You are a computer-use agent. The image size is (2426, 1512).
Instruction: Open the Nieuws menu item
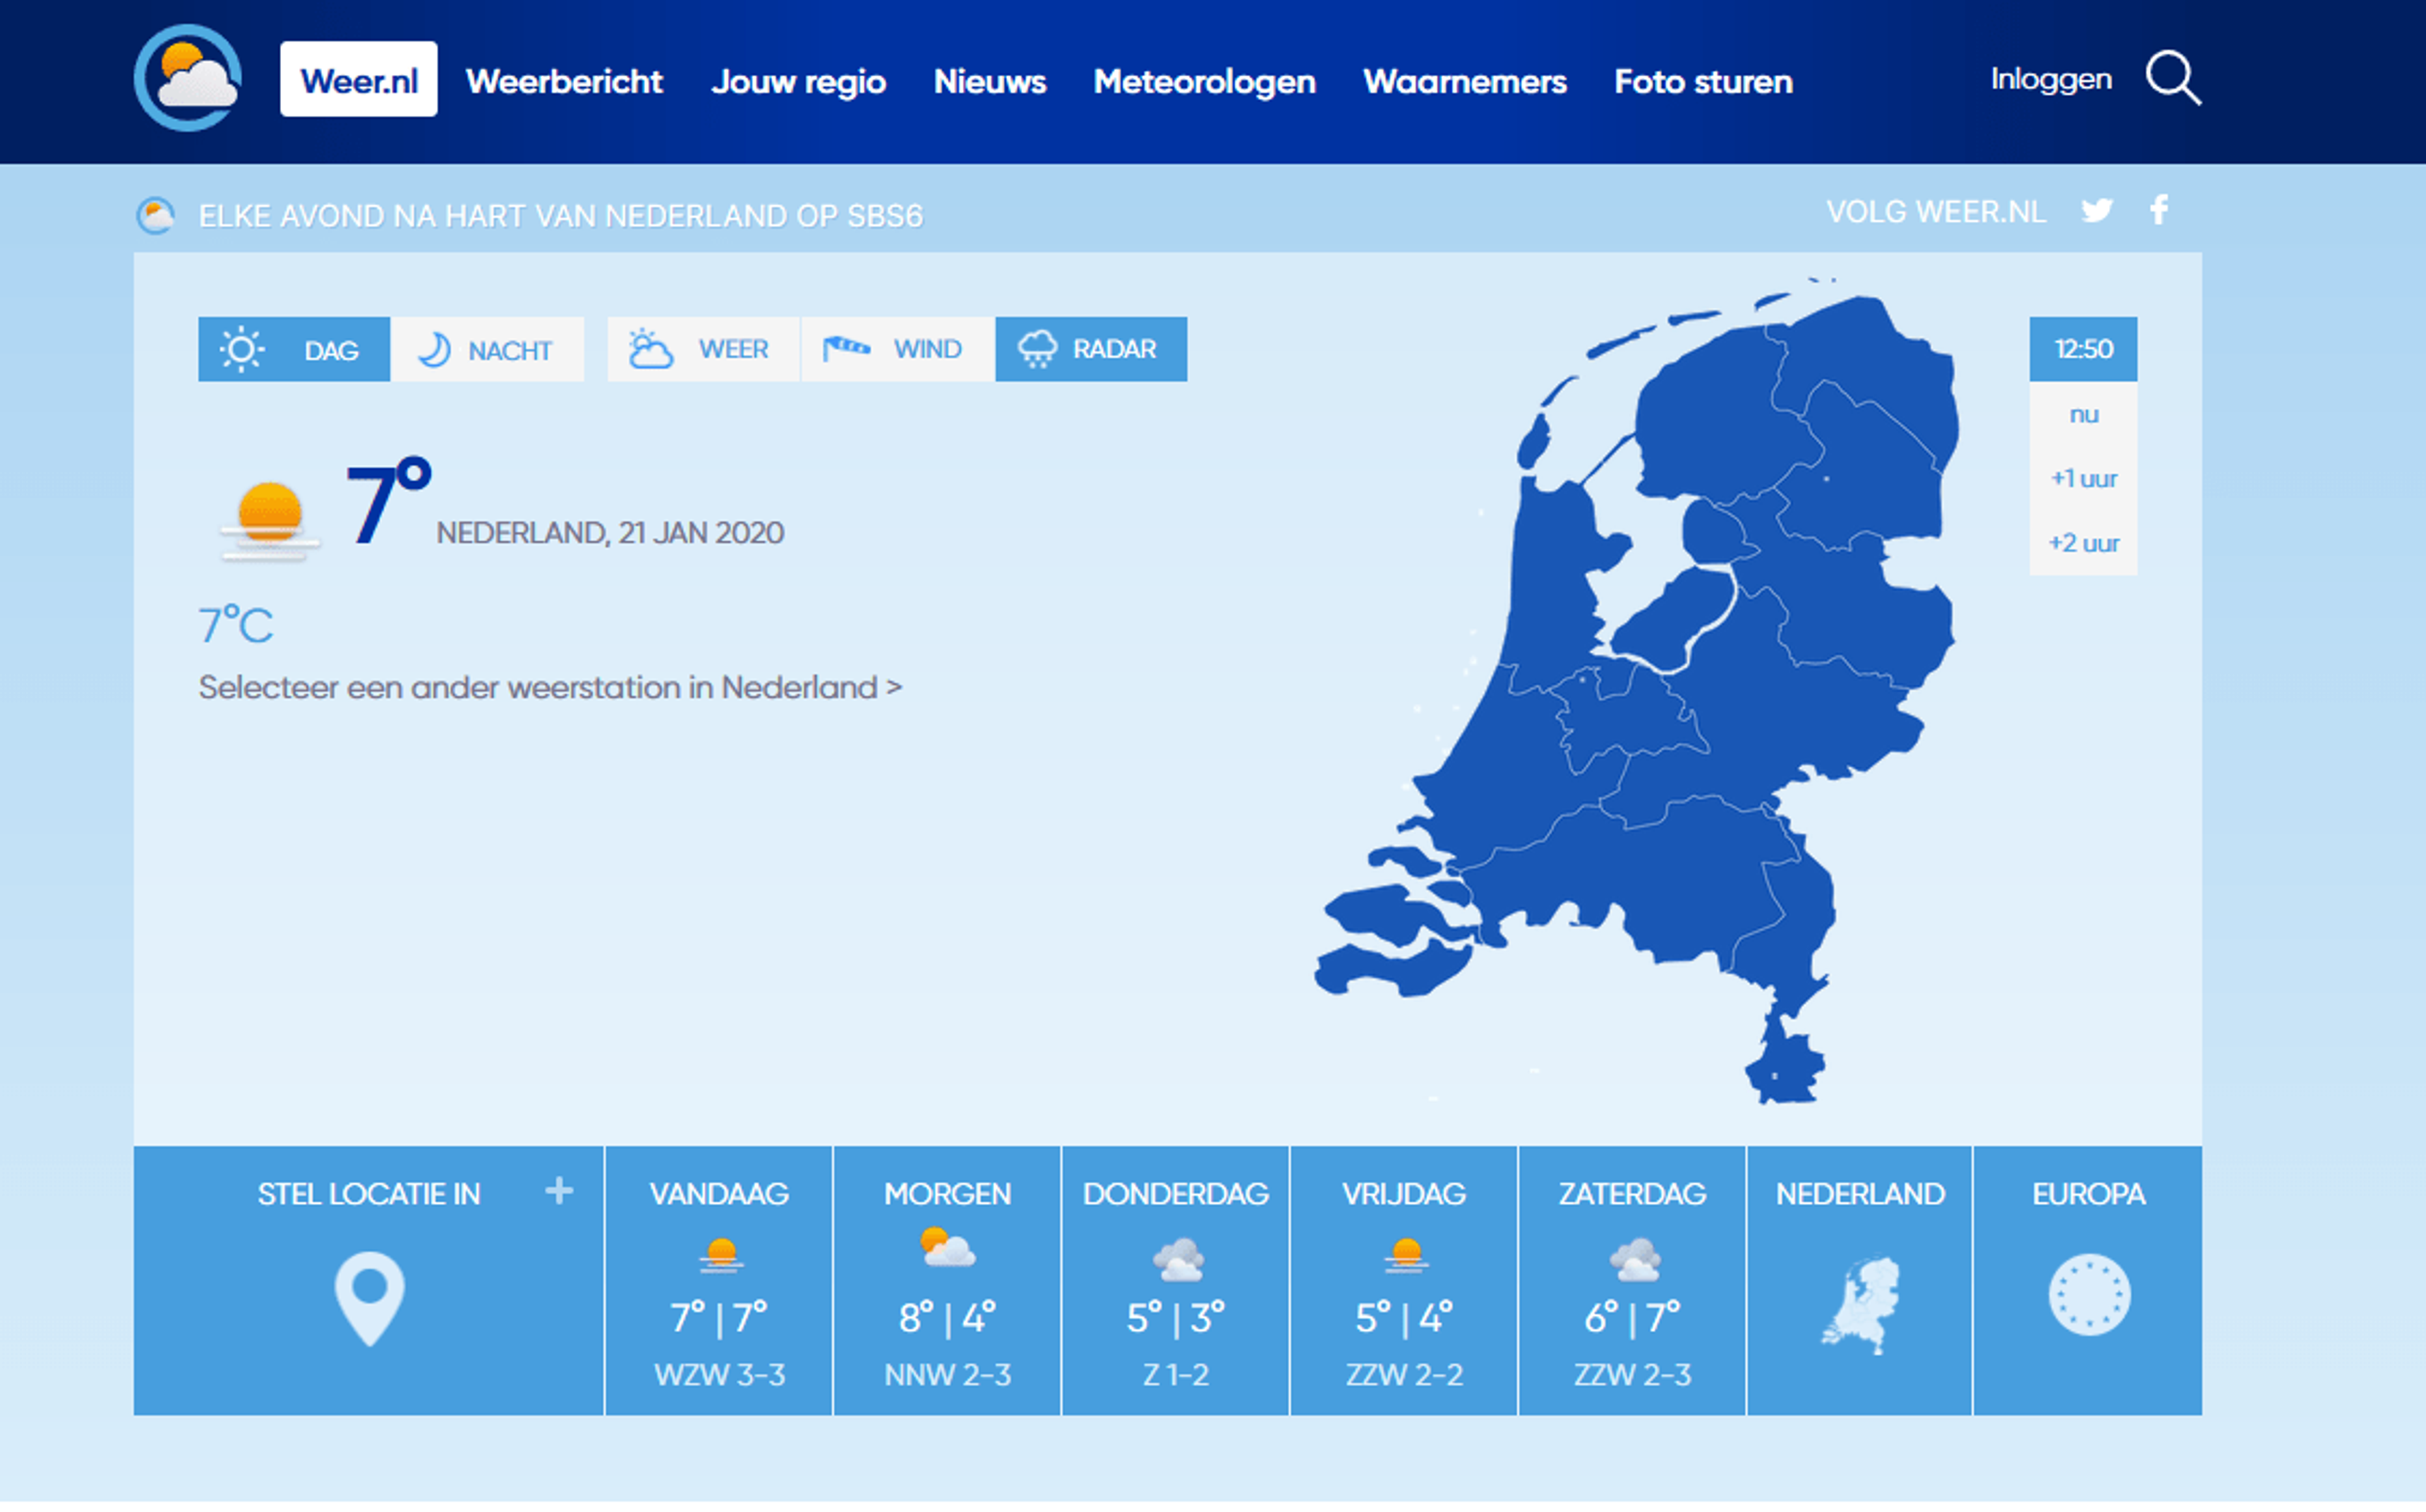(x=990, y=81)
